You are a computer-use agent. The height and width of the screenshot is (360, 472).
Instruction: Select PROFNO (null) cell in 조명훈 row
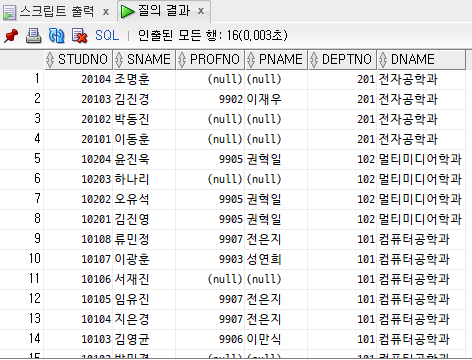click(210, 79)
